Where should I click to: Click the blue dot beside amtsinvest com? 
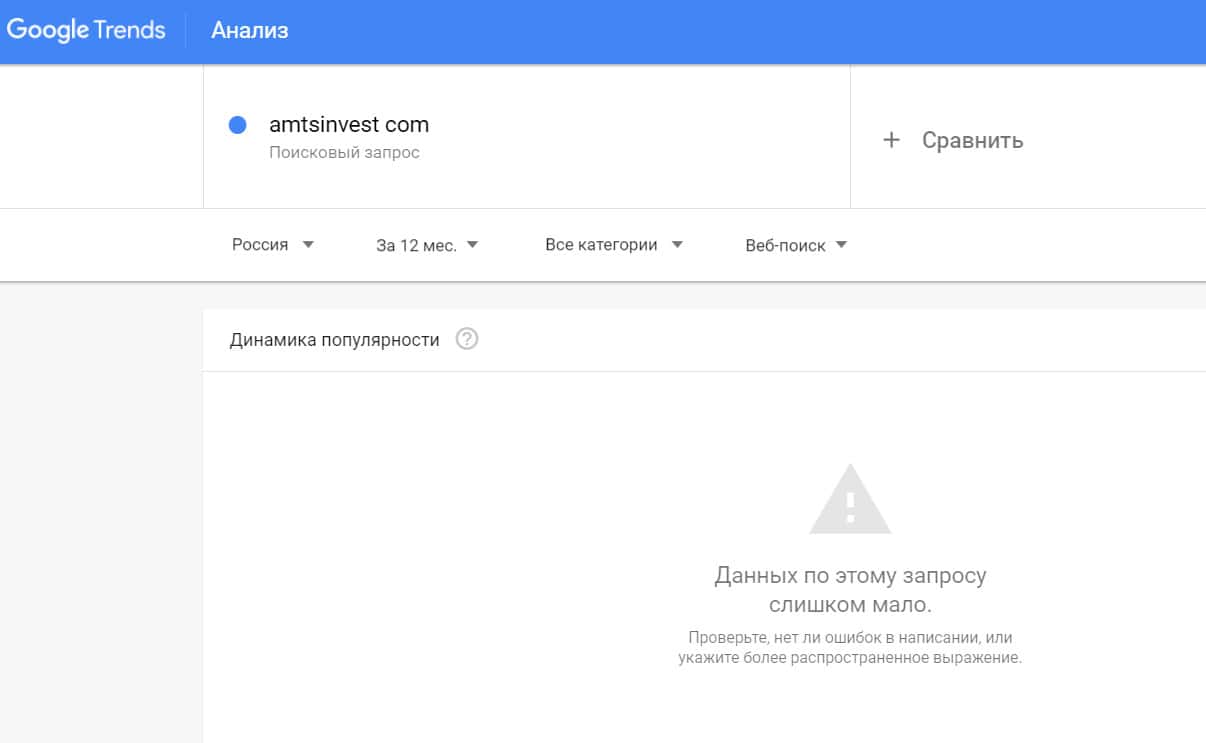238,125
